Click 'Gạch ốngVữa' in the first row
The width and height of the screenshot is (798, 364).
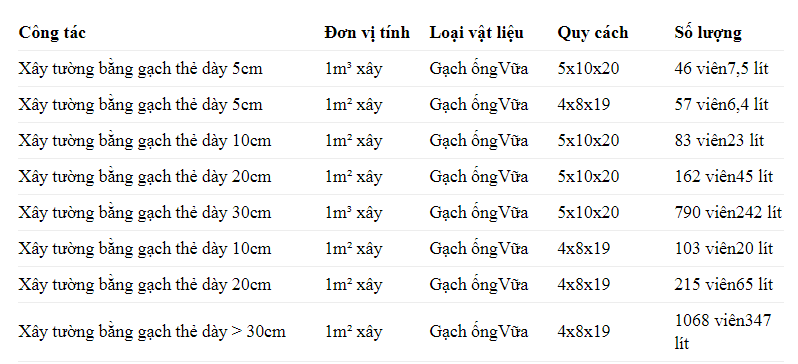[x=478, y=69]
